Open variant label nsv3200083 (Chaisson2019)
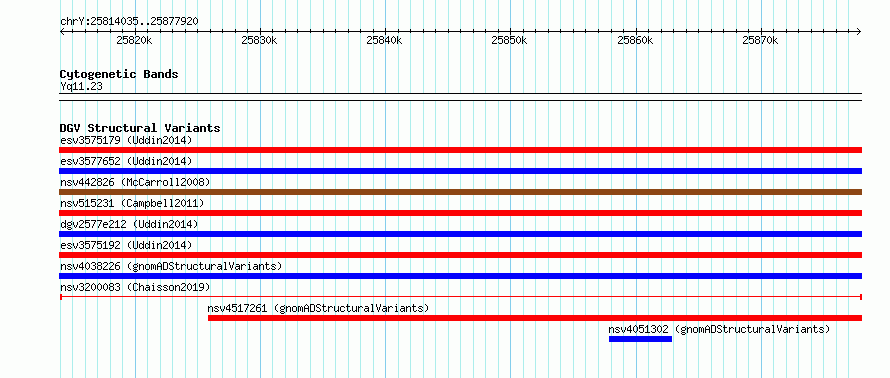This screenshot has height=378, width=890. (x=135, y=287)
